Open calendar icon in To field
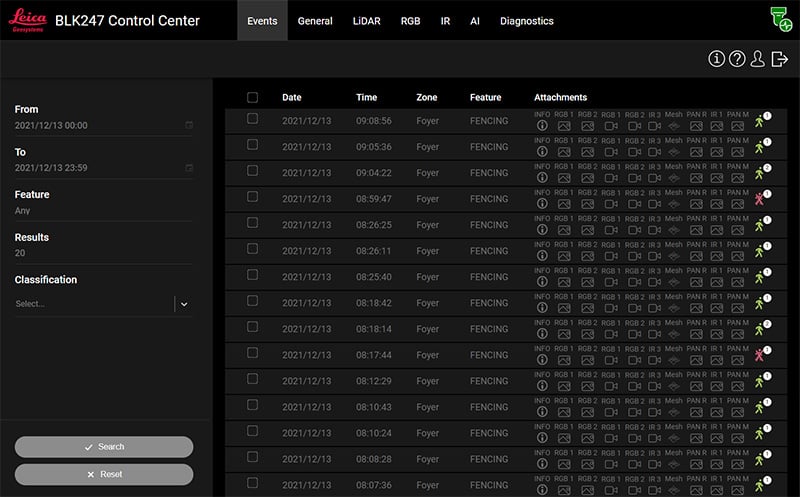Screen dimensions: 800x497 point(189,168)
